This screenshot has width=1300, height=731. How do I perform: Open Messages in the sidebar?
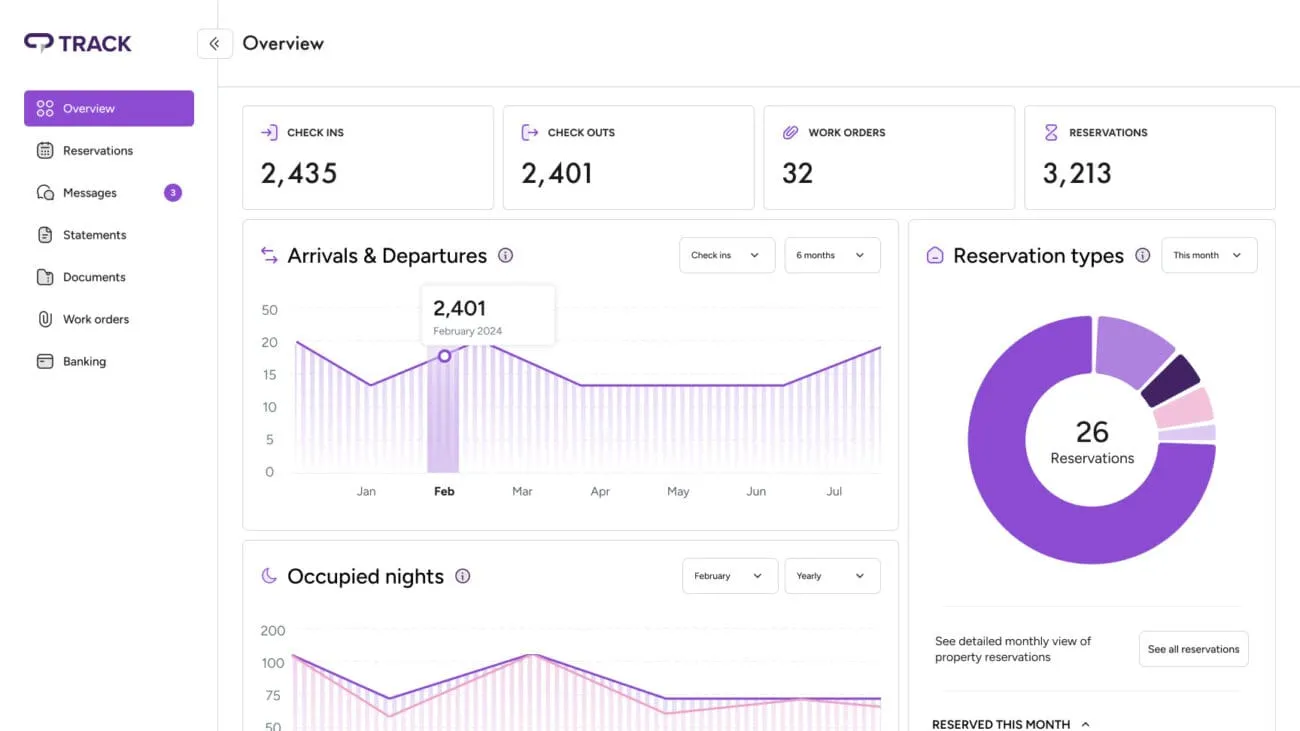89,193
